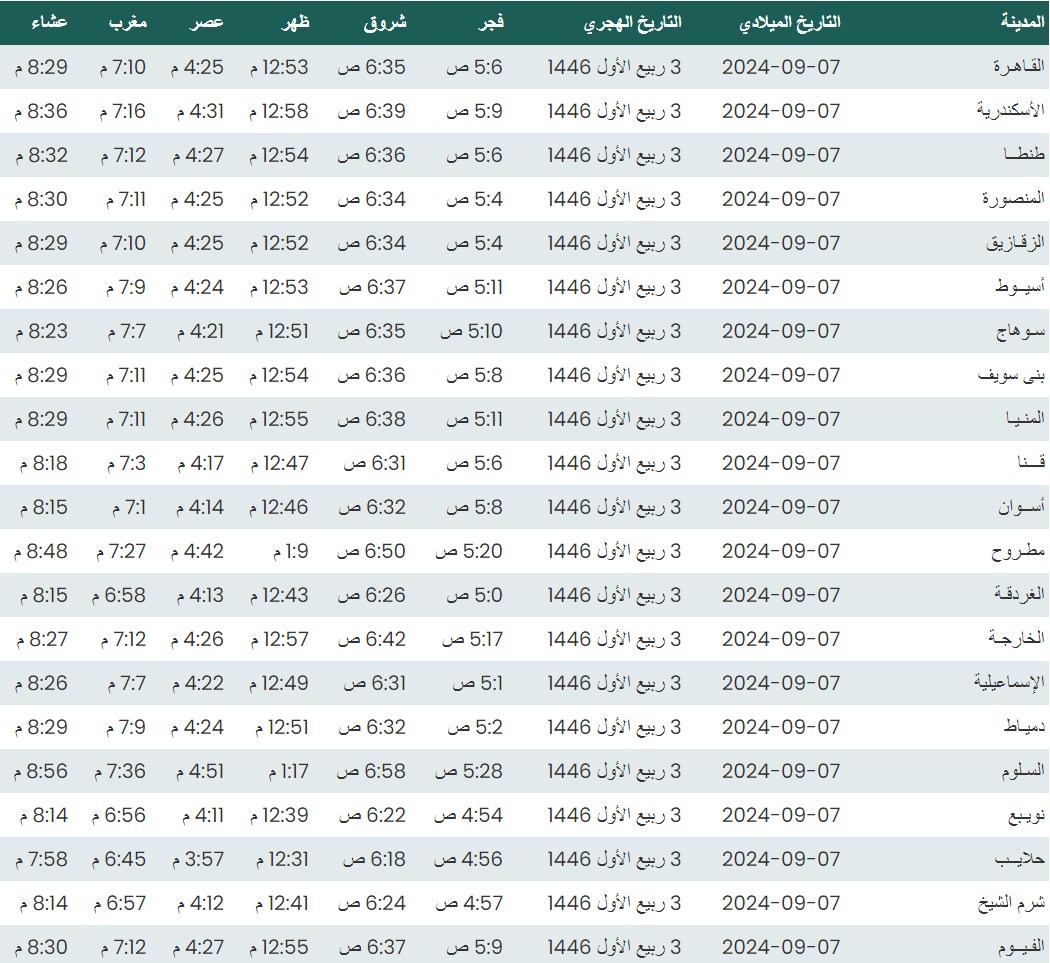This screenshot has width=1050, height=963.
Task: Click the Gregorian date in the الفيوم row
Action: pos(781,947)
